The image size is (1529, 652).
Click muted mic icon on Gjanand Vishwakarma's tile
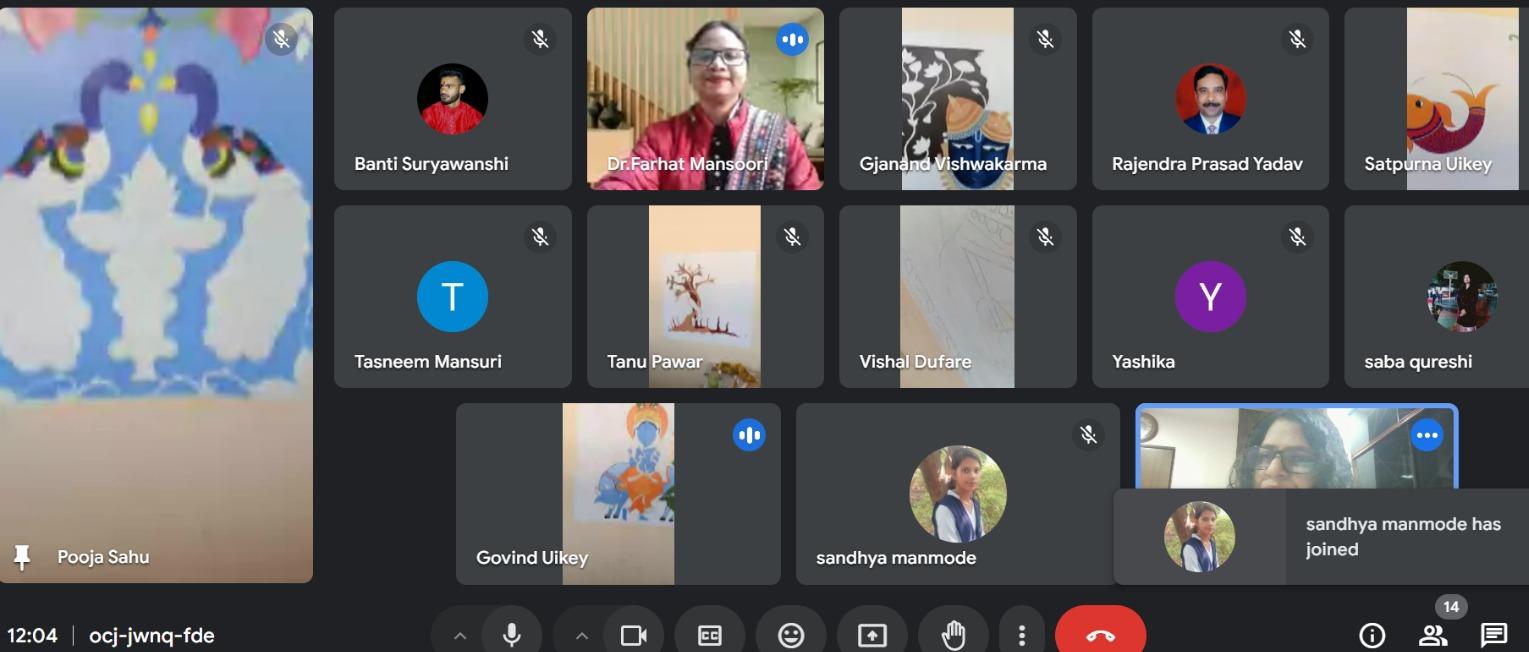(1045, 39)
